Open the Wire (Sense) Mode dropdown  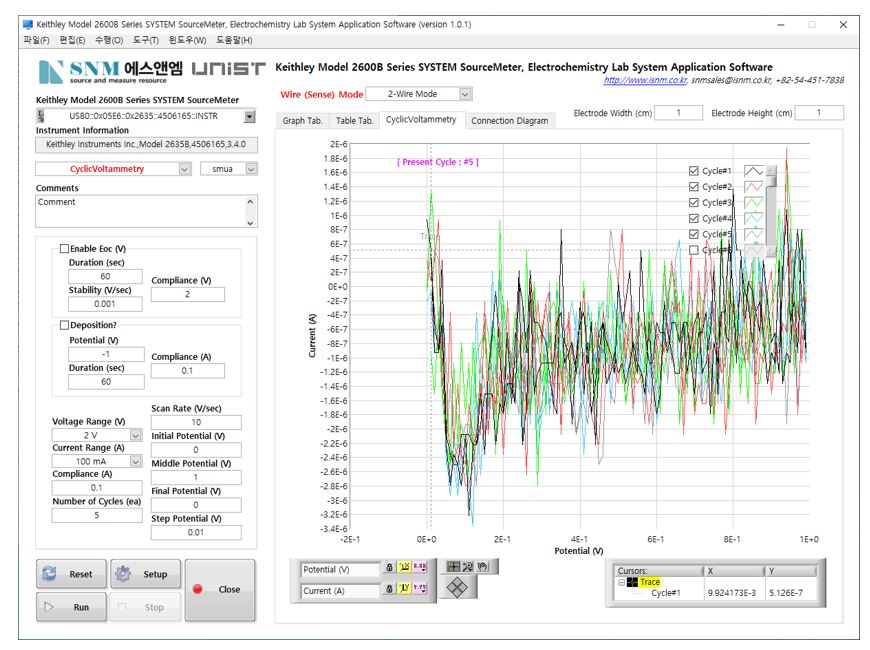pos(465,94)
